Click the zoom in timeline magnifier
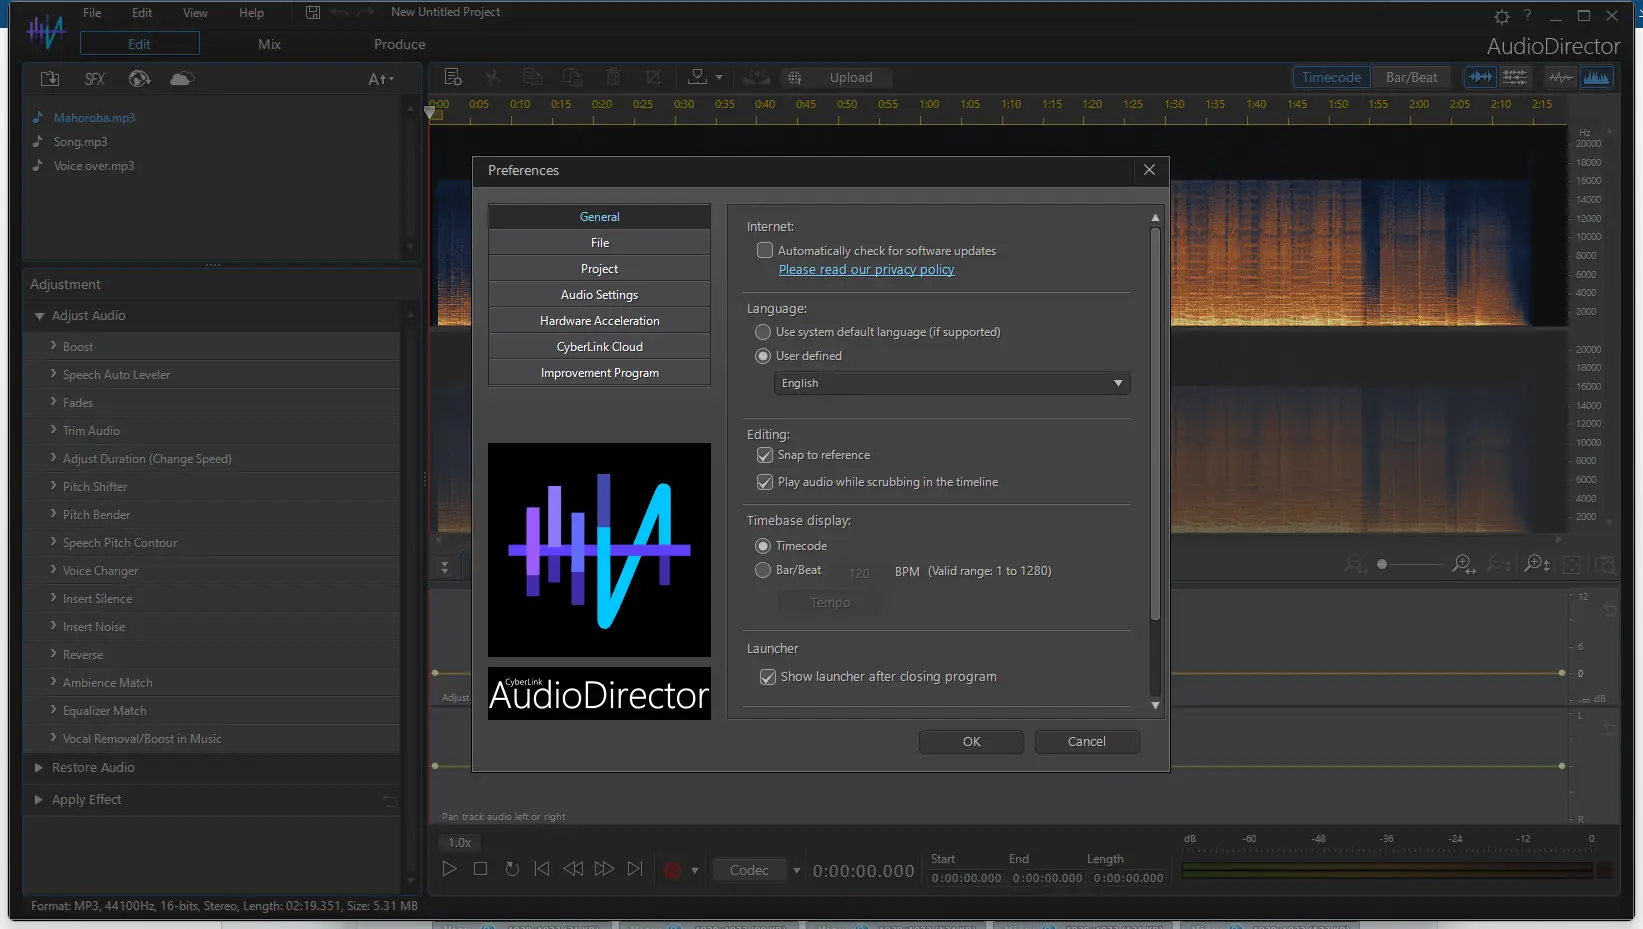This screenshot has width=1643, height=929. click(x=1463, y=565)
